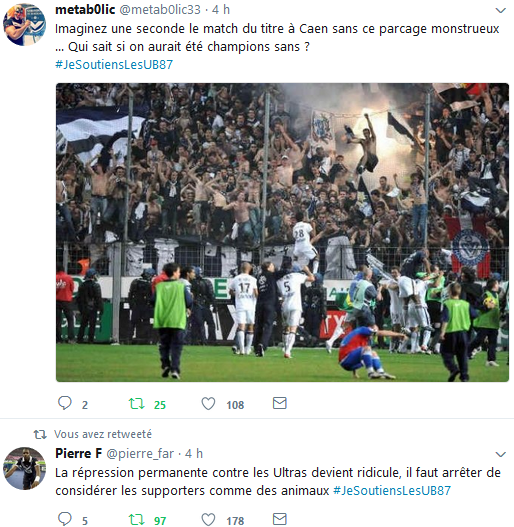The image size is (514, 527).
Task: Open the stadium crowd photo
Action: (282, 232)
